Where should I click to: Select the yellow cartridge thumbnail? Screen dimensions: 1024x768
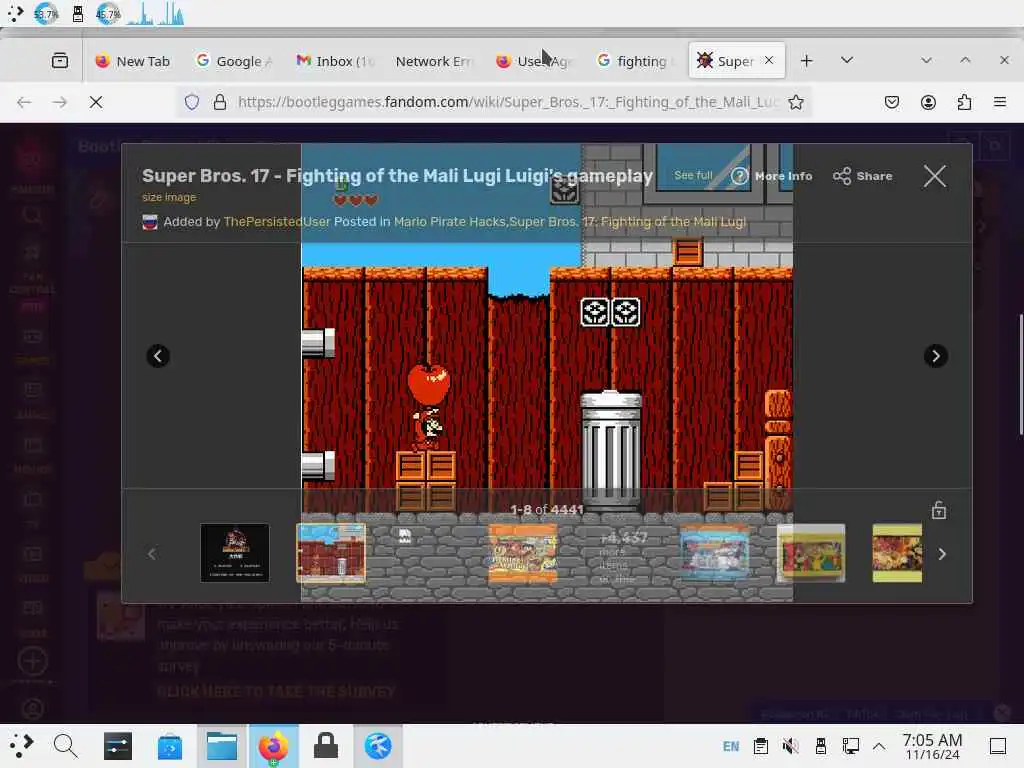(x=810, y=552)
